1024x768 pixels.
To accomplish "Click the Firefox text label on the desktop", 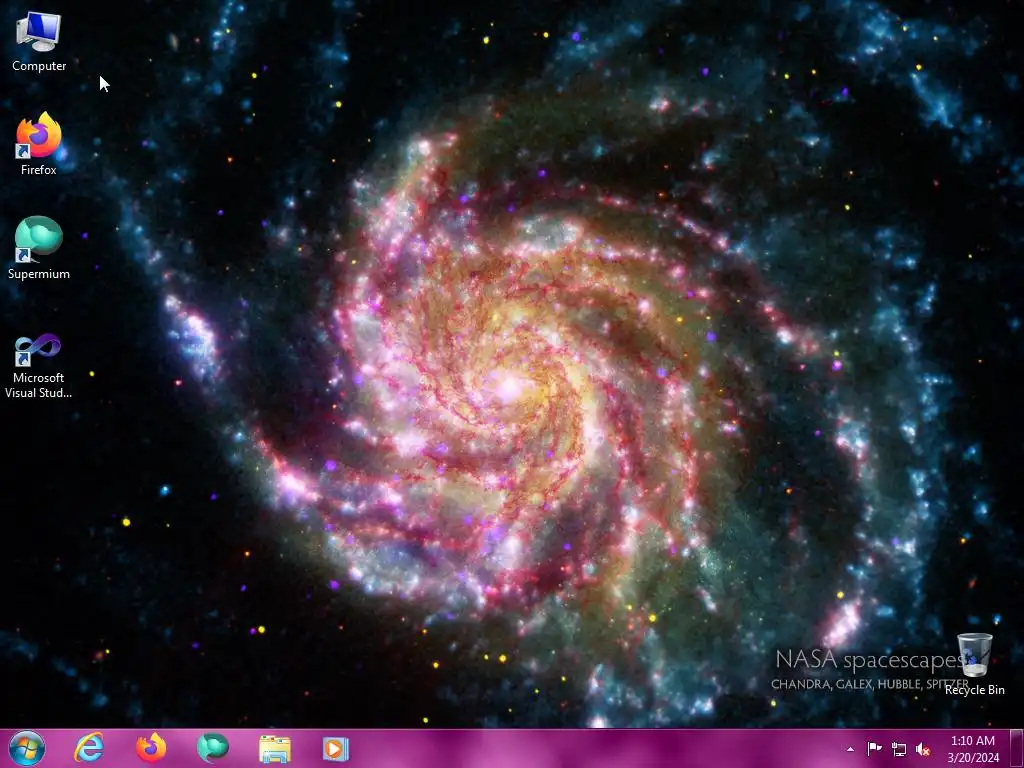I will [x=39, y=170].
